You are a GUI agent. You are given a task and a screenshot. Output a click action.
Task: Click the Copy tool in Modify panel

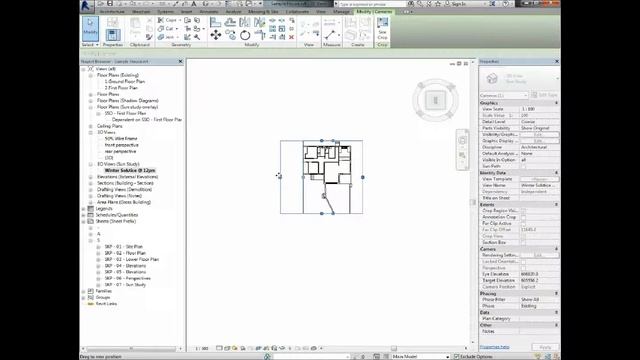pyautogui.click(x=231, y=35)
